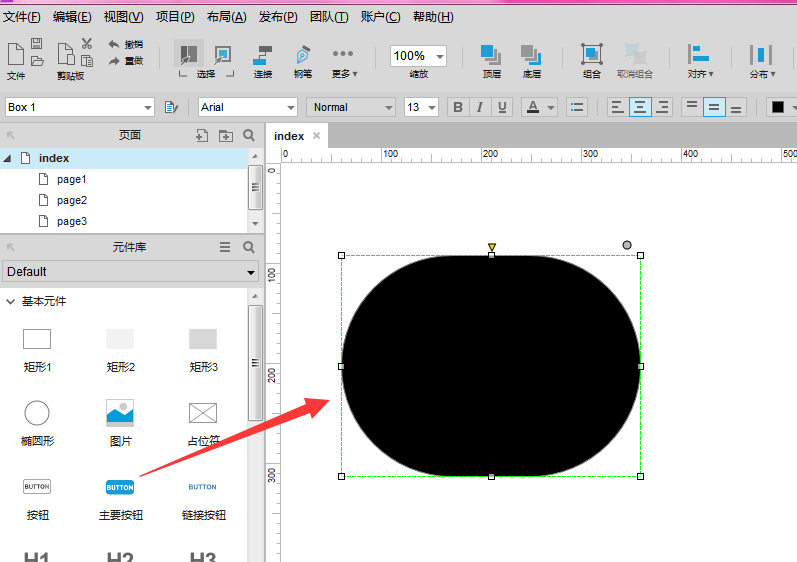
Task: Bring widget to front (顶层)
Action: point(492,60)
